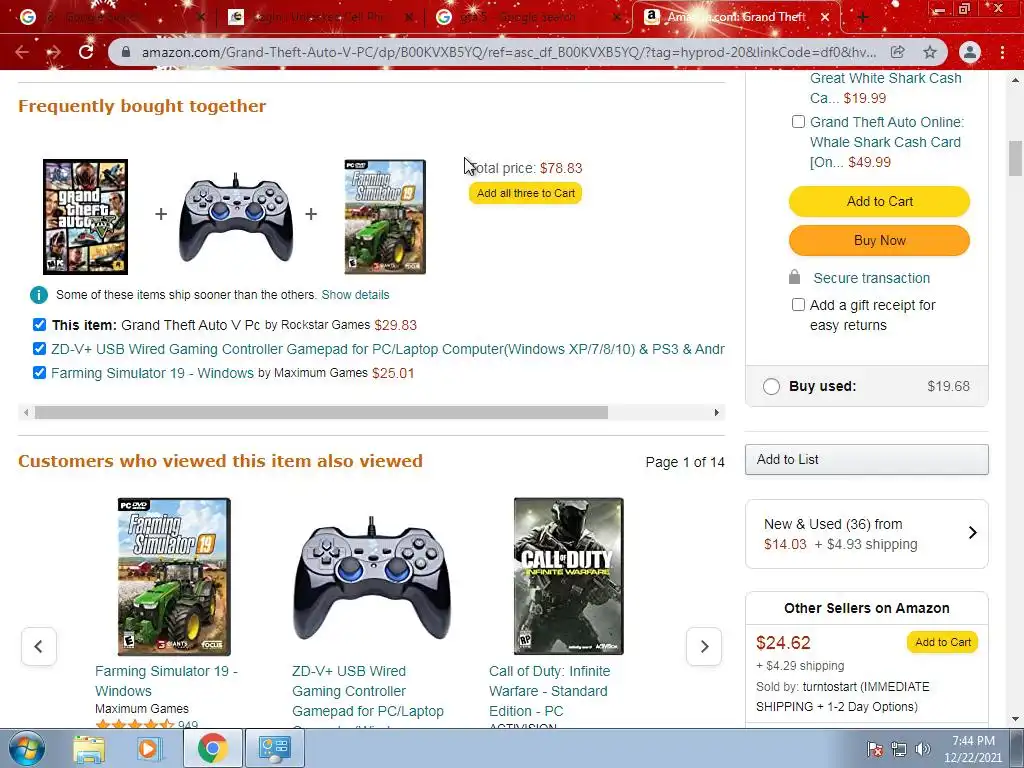Click the Buy Now button

(879, 240)
